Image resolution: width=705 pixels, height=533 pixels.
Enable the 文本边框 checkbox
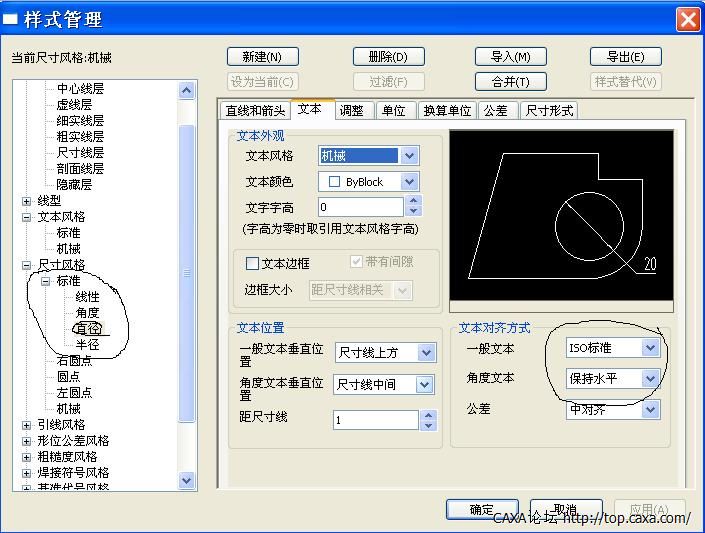pos(252,263)
